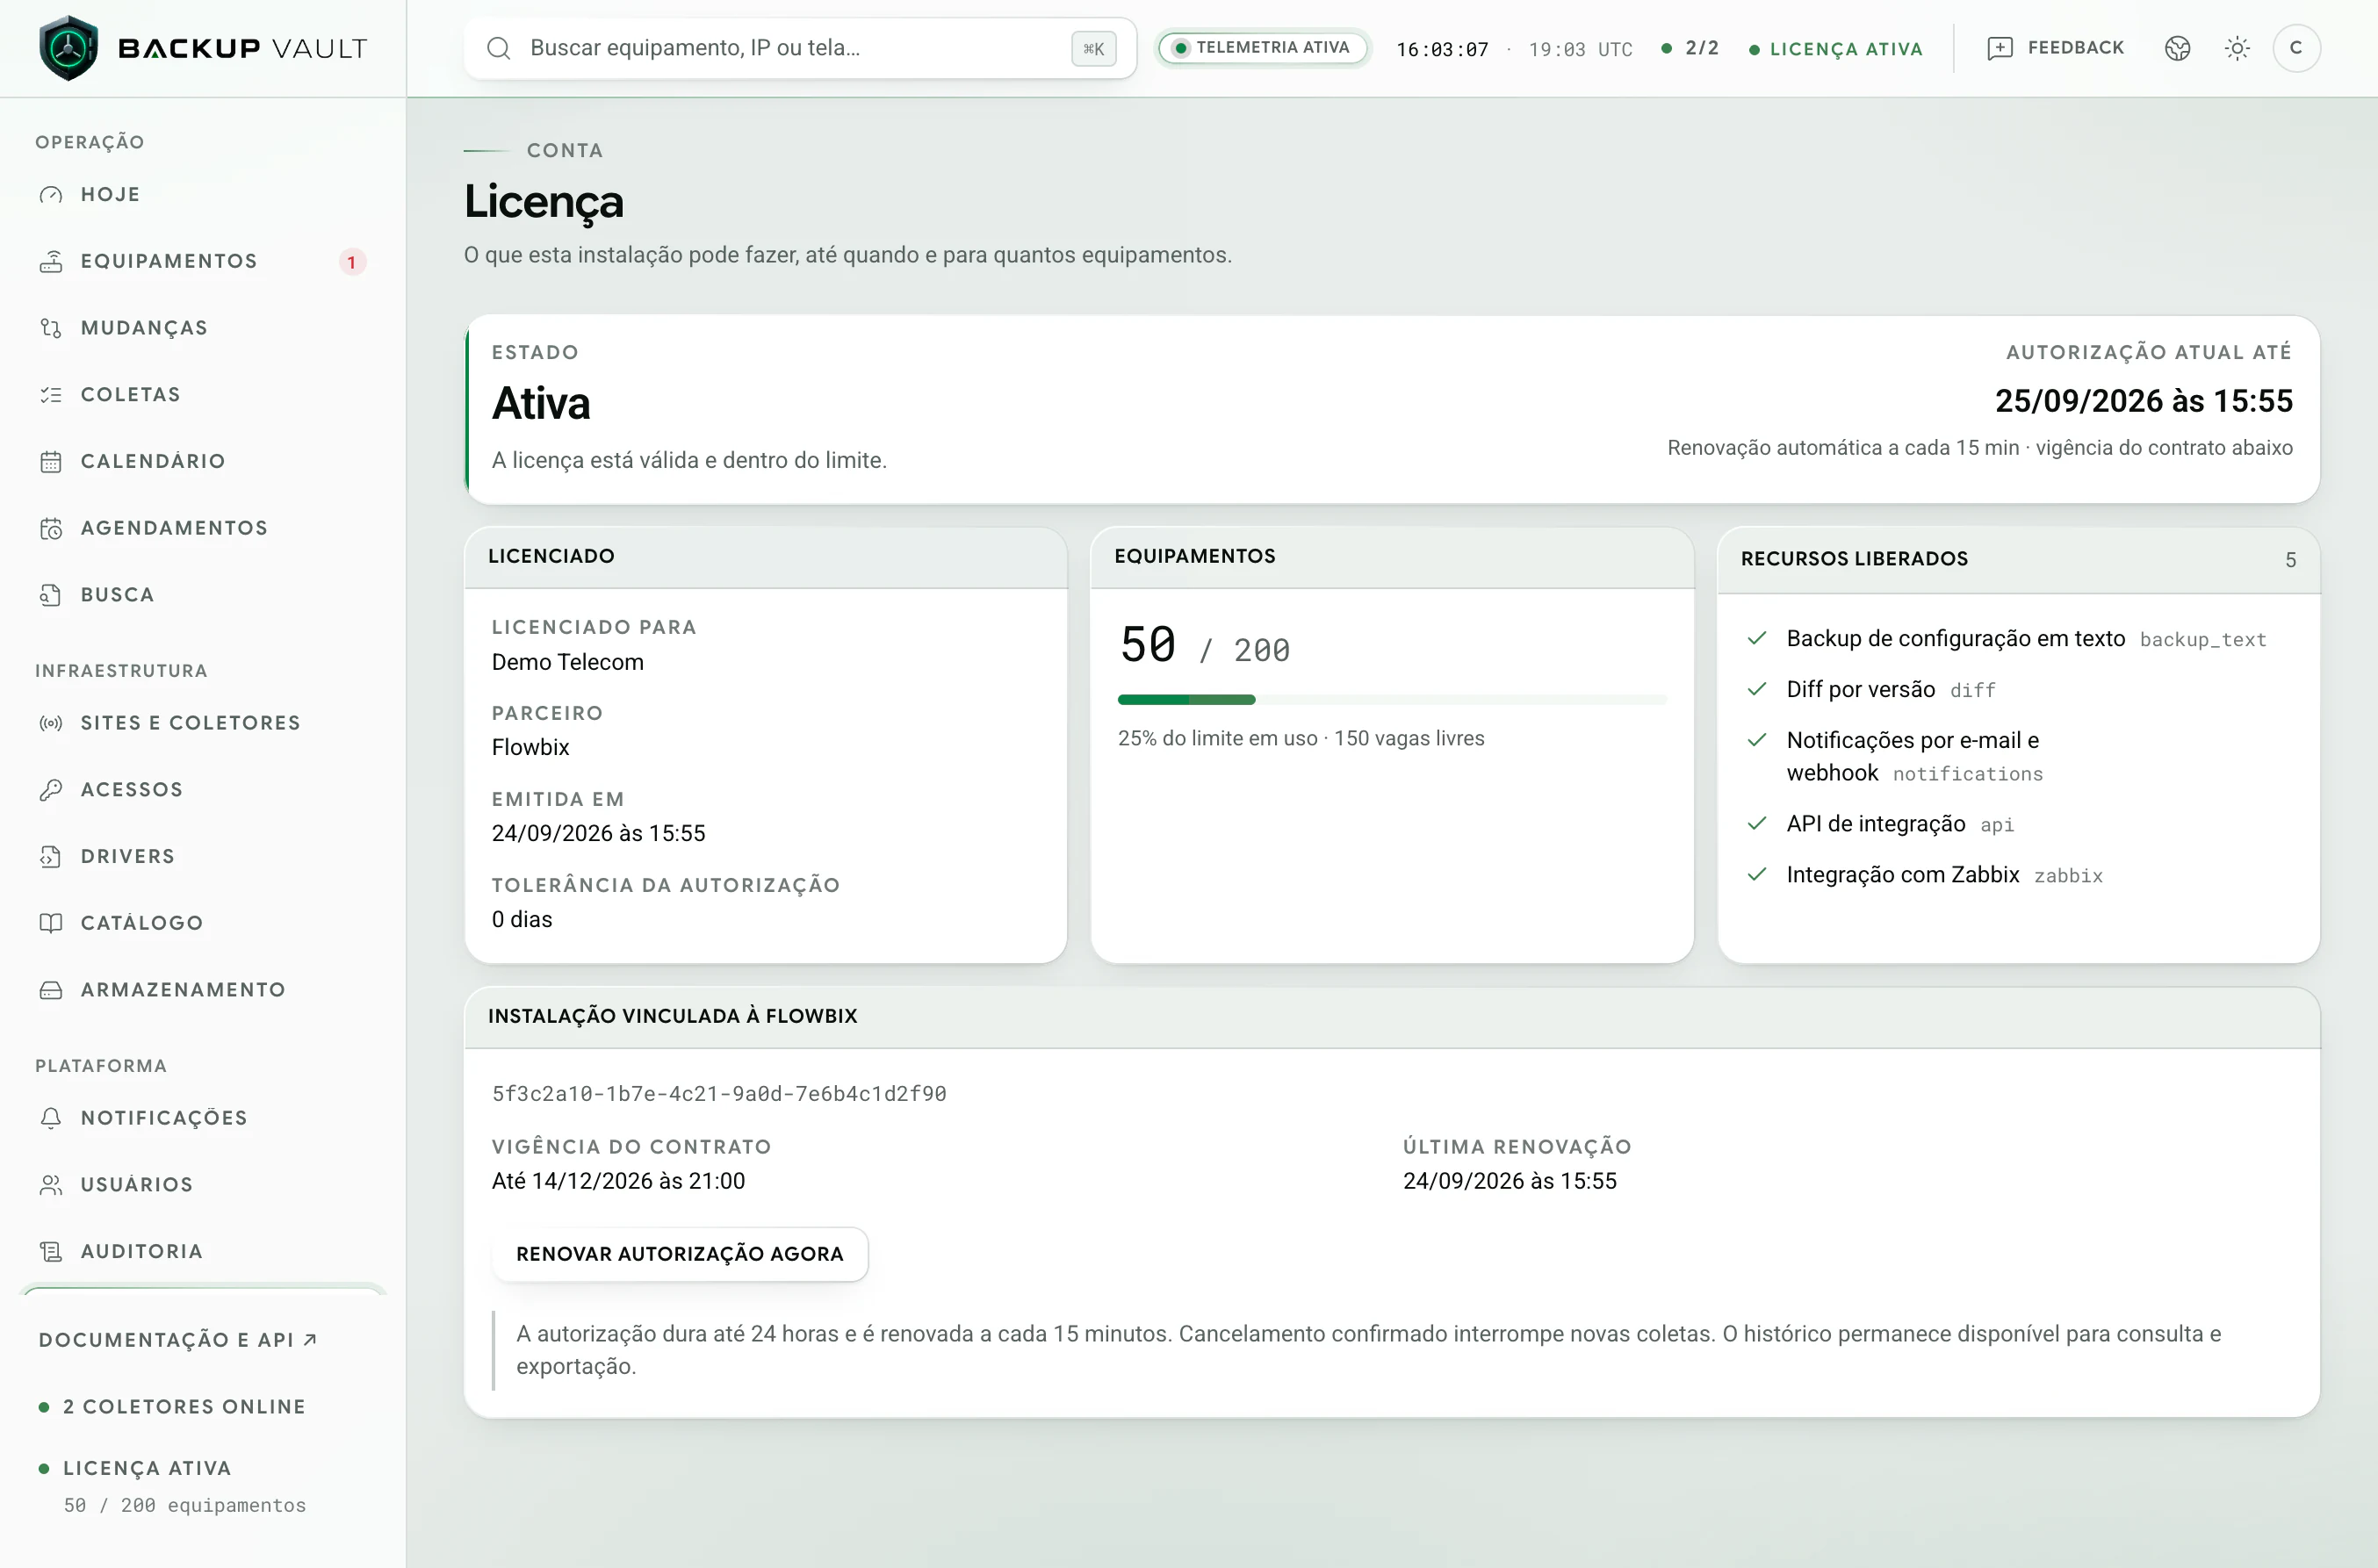The width and height of the screenshot is (2378, 1568).
Task: Open the Feedback button
Action: pyautogui.click(x=2056, y=48)
